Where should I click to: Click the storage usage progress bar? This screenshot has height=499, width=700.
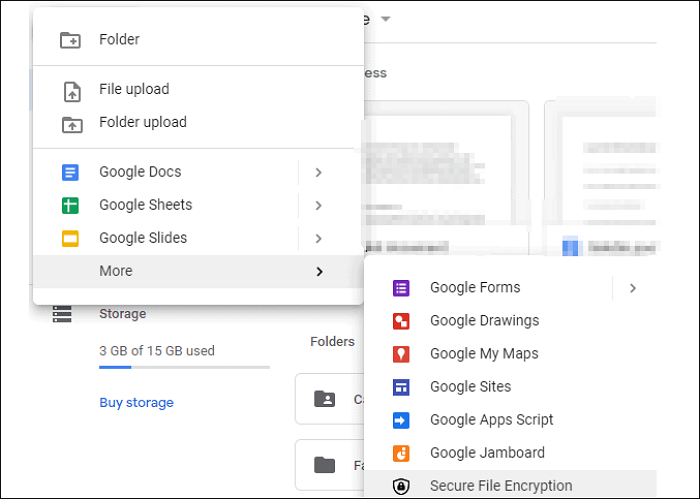pos(184,367)
